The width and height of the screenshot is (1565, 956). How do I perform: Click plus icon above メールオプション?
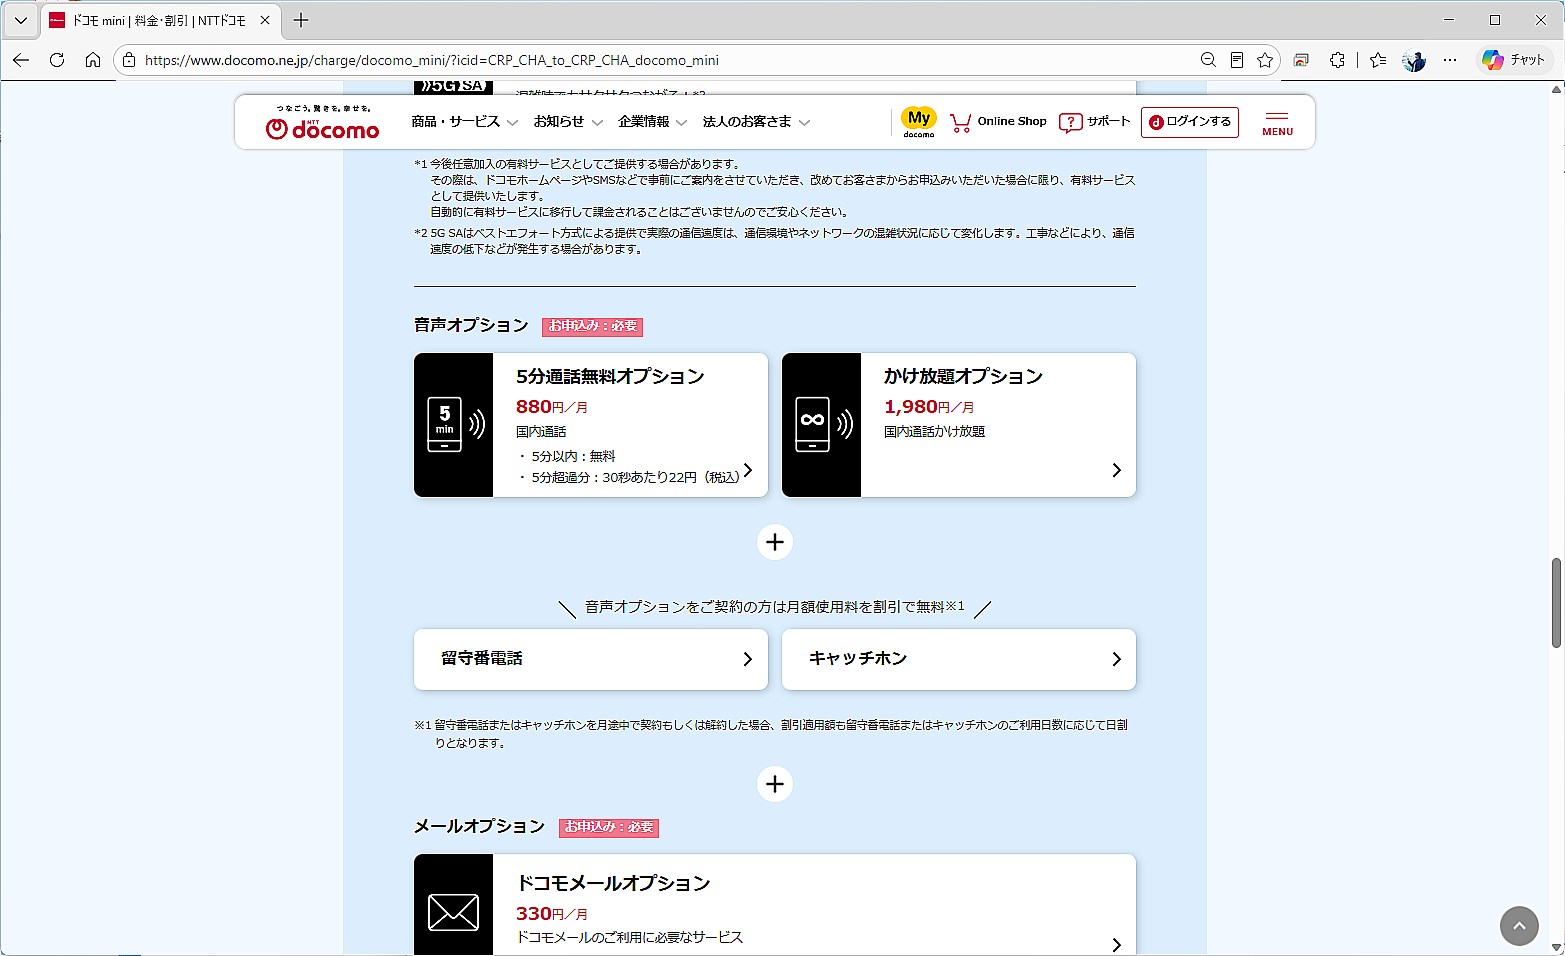coord(775,784)
